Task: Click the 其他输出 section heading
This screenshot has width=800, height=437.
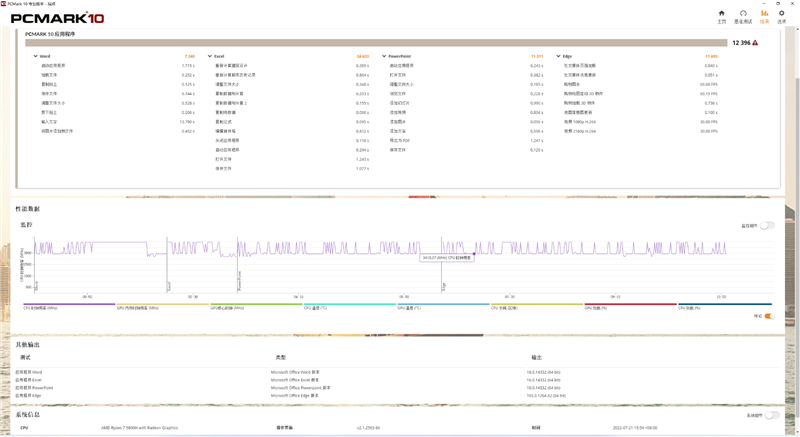Action: pos(28,345)
